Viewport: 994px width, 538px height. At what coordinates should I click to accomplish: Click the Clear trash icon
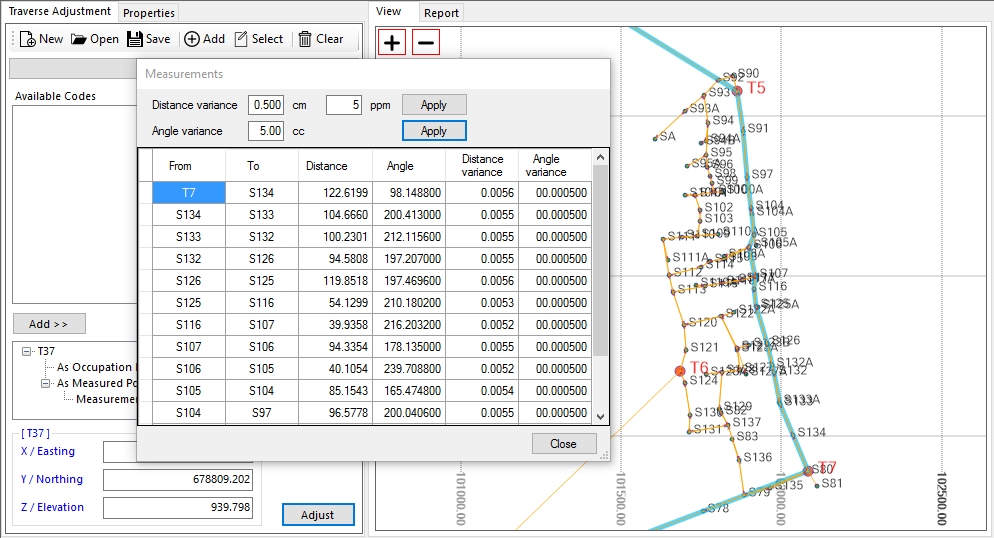(305, 39)
